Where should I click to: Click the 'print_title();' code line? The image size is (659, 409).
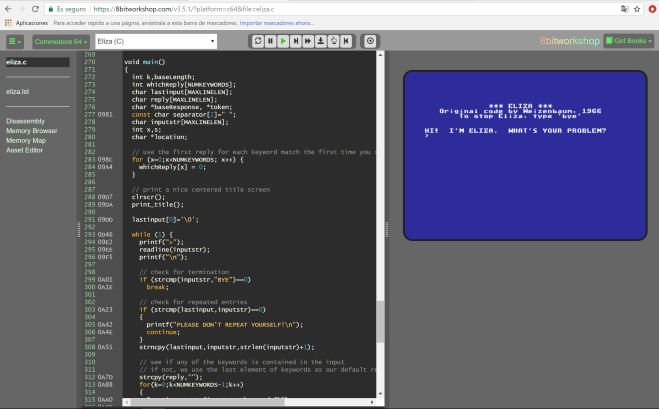click(x=158, y=204)
